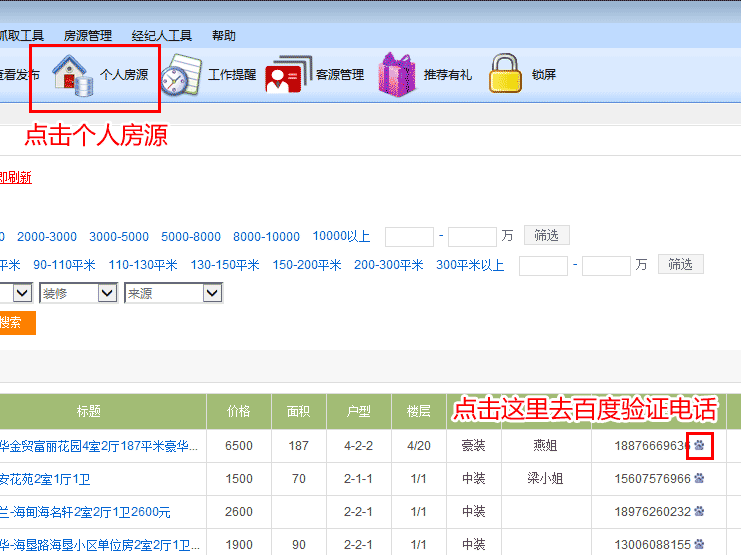Click Baidu paw icon beside 15607576966
The height and width of the screenshot is (555, 741).
[700, 479]
